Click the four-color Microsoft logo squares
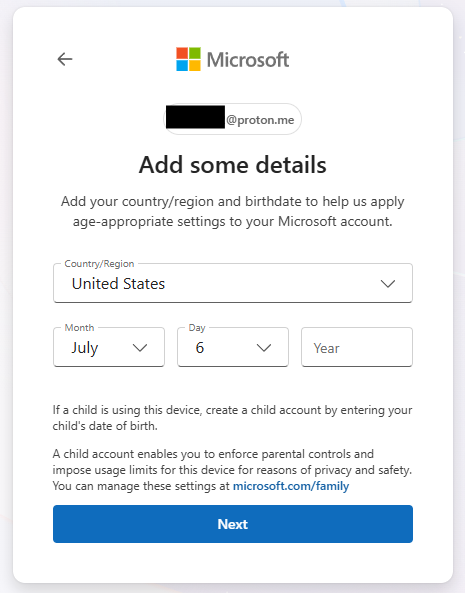 pyautogui.click(x=188, y=59)
